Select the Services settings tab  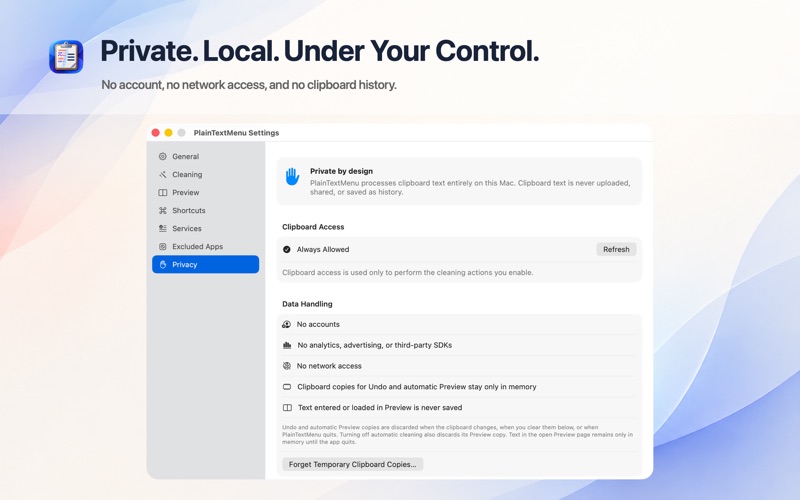pyautogui.click(x=206, y=229)
